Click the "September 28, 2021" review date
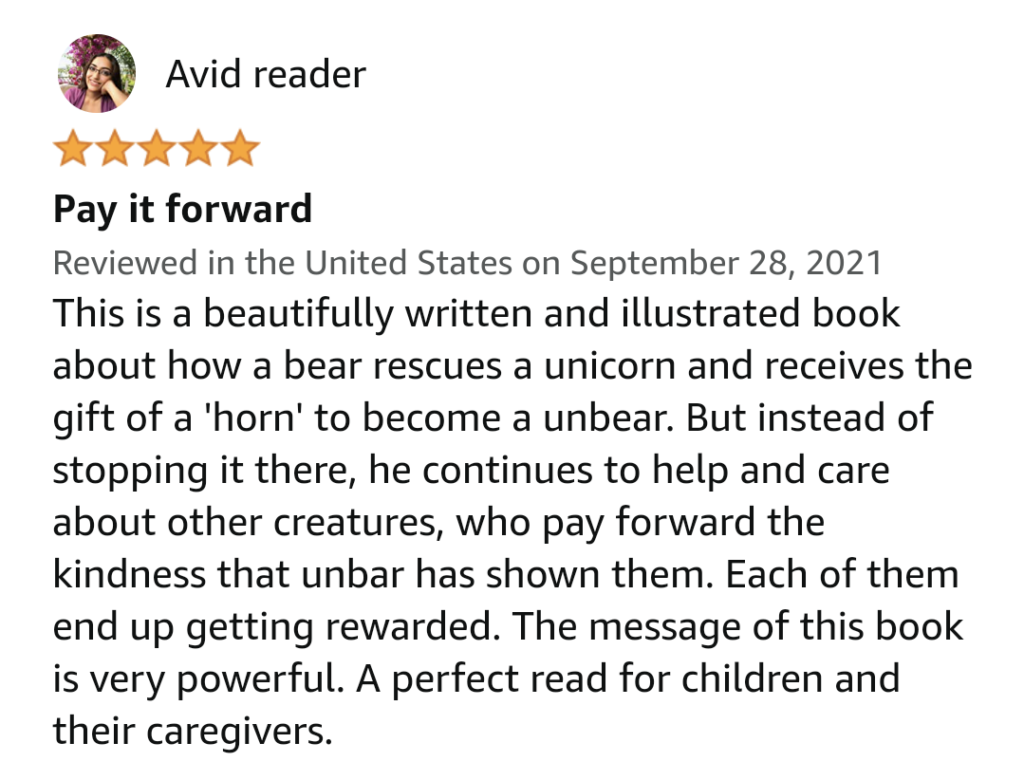This screenshot has width=1024, height=780. tap(727, 262)
